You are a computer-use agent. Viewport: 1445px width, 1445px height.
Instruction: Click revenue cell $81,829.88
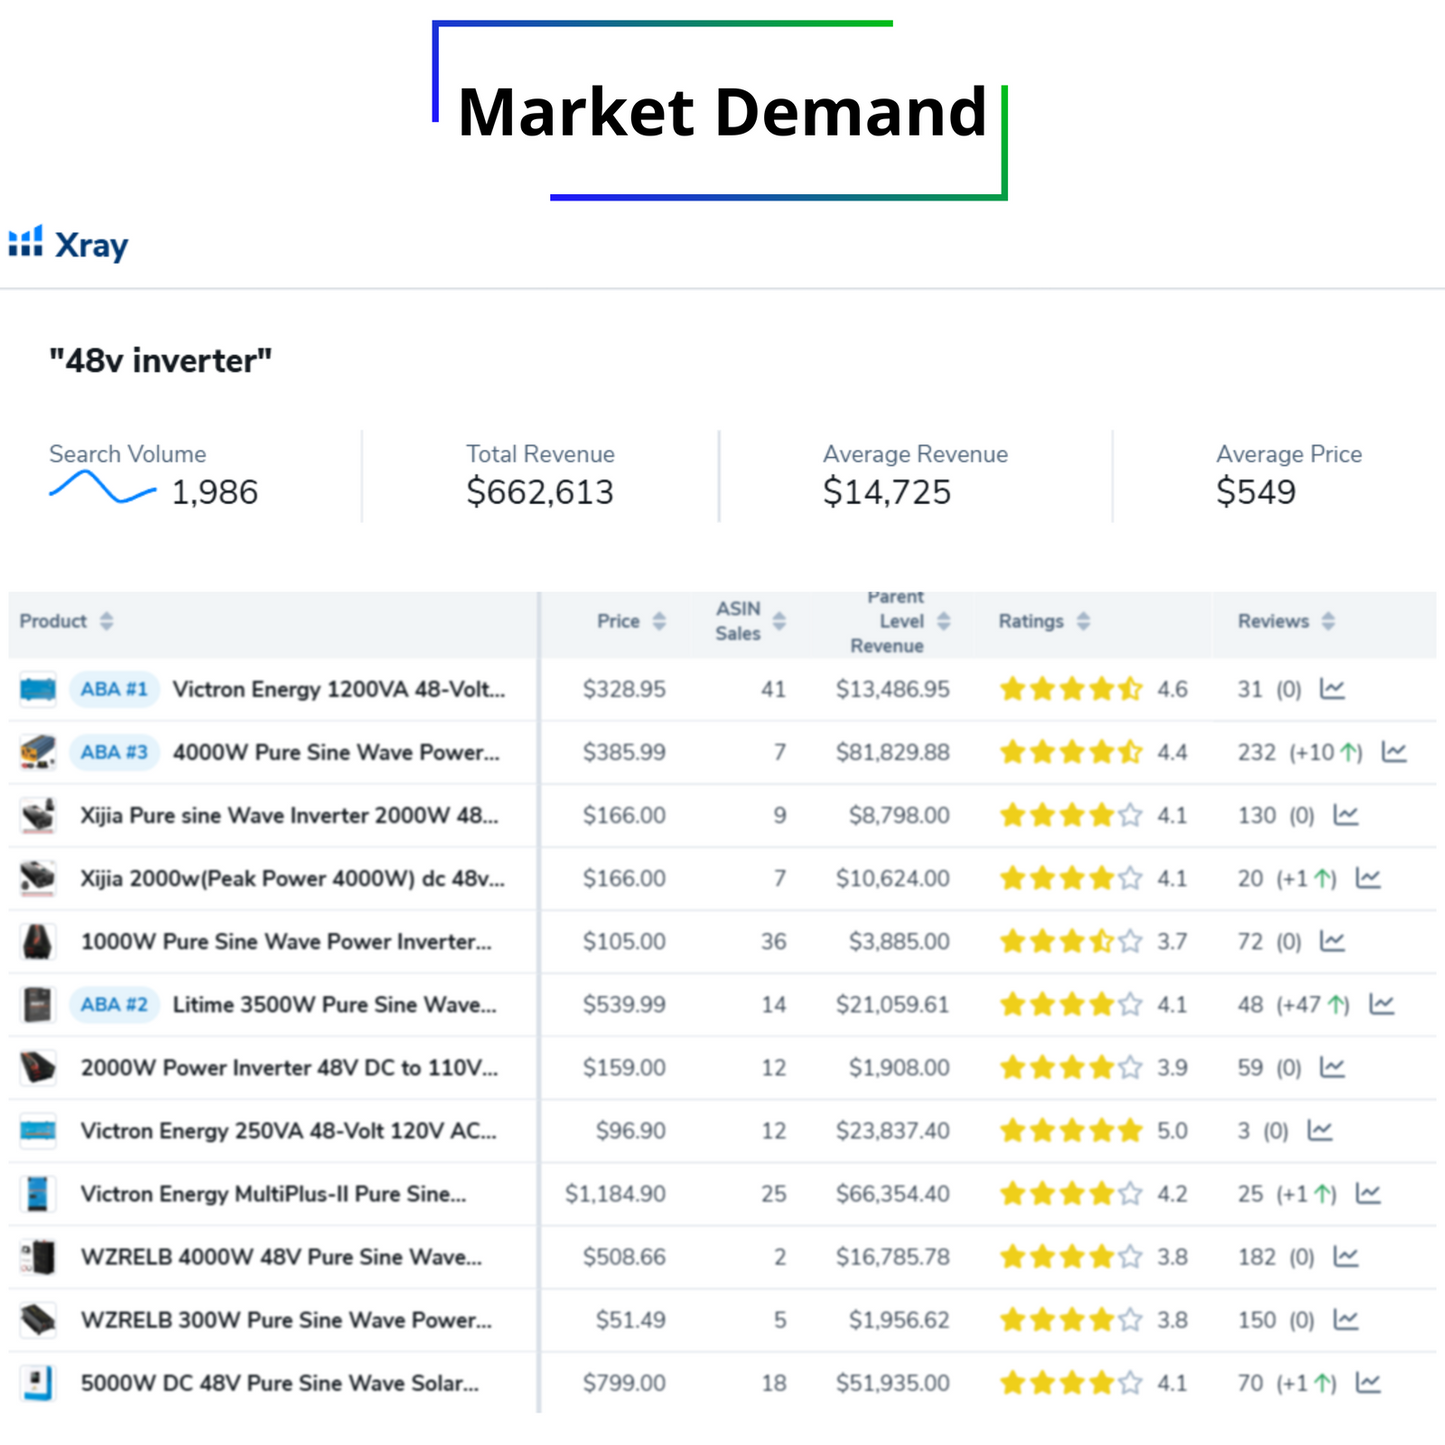click(x=893, y=752)
